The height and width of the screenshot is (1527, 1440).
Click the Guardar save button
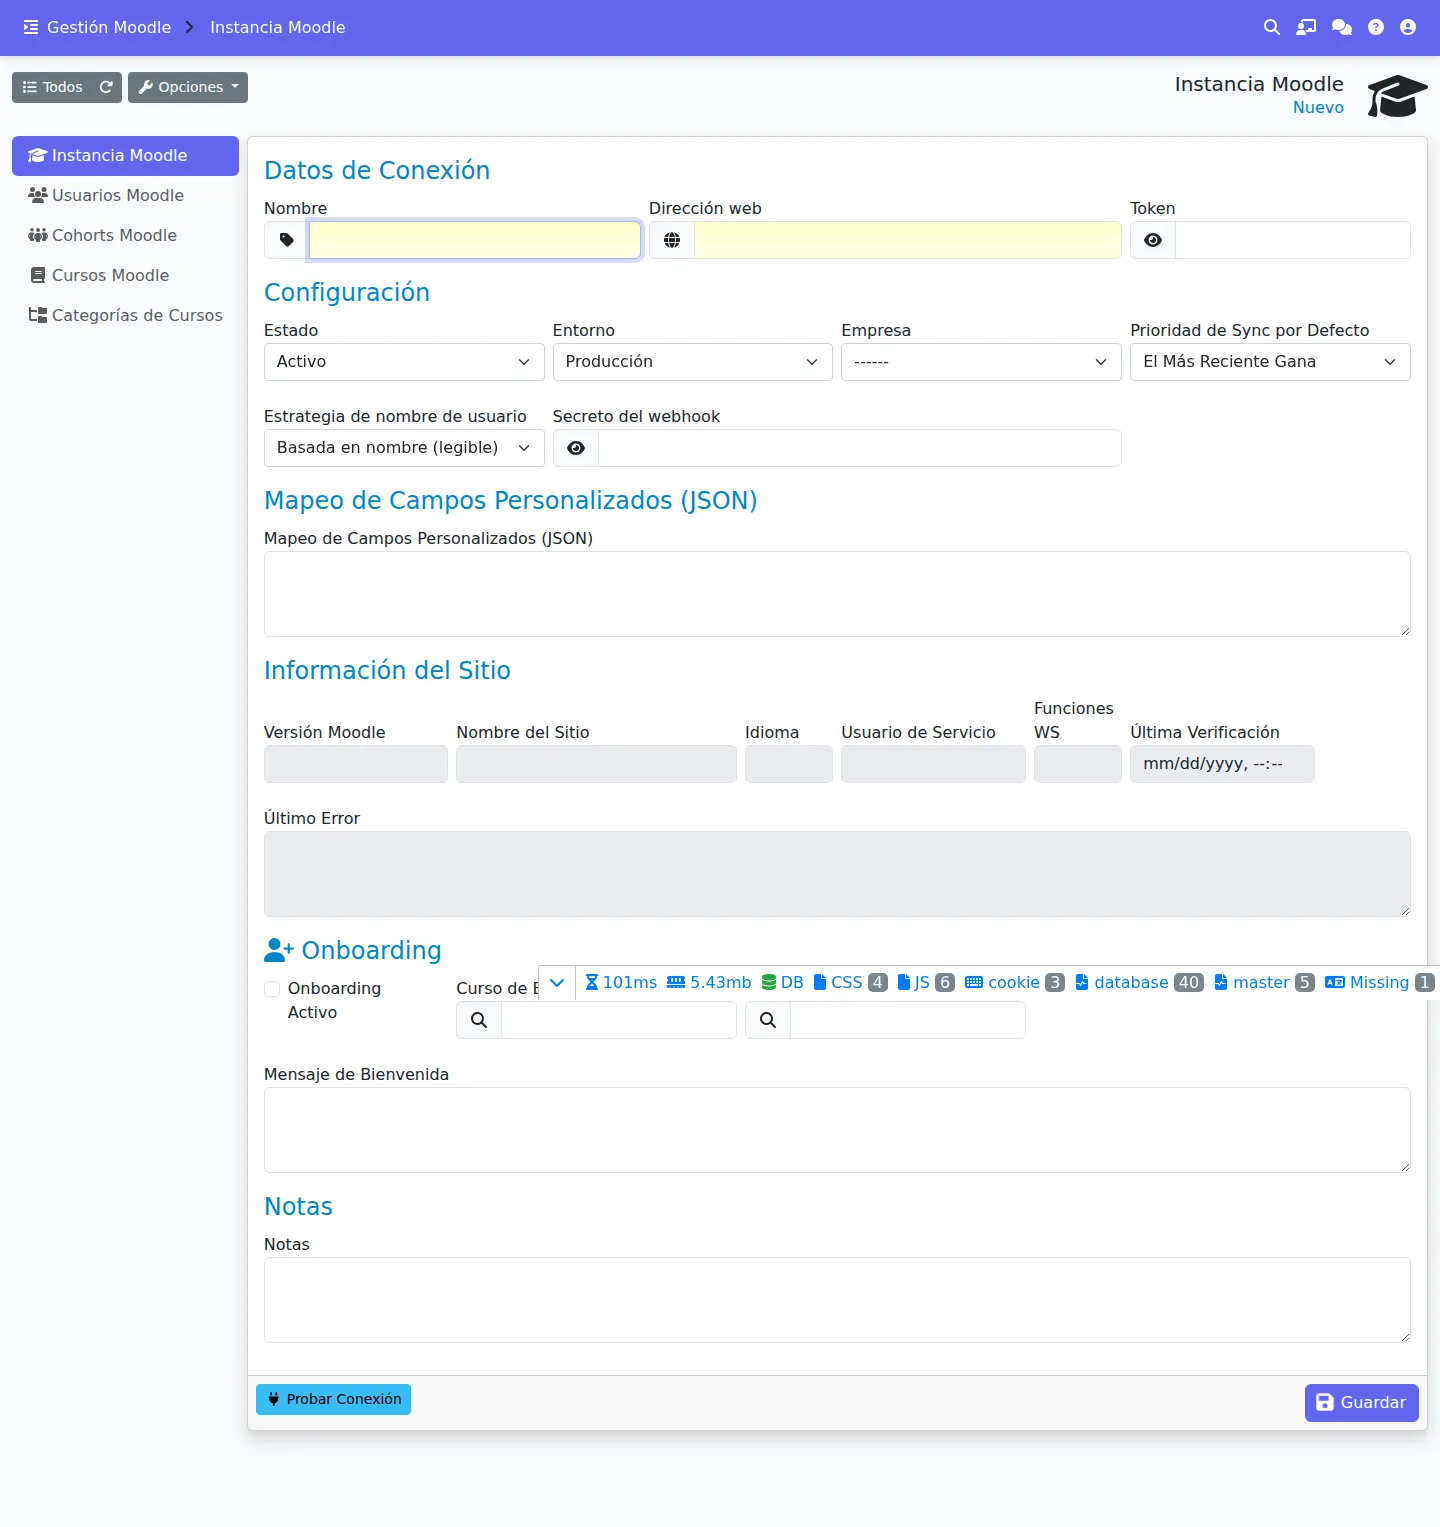pyautogui.click(x=1361, y=1402)
